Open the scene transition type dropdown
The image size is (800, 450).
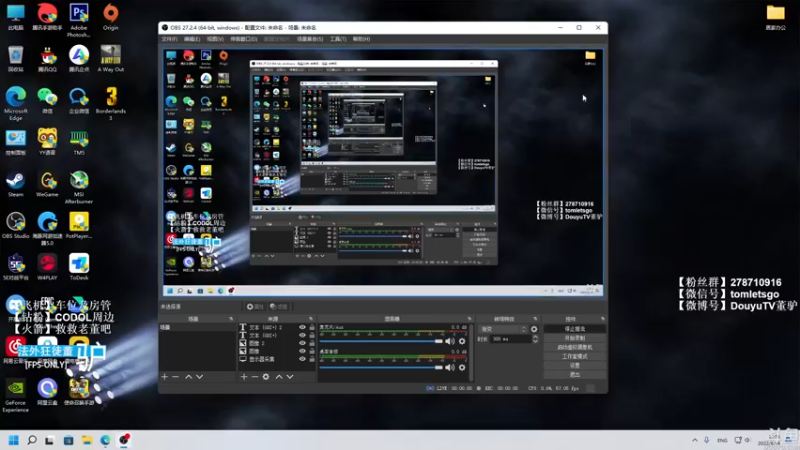pos(504,330)
